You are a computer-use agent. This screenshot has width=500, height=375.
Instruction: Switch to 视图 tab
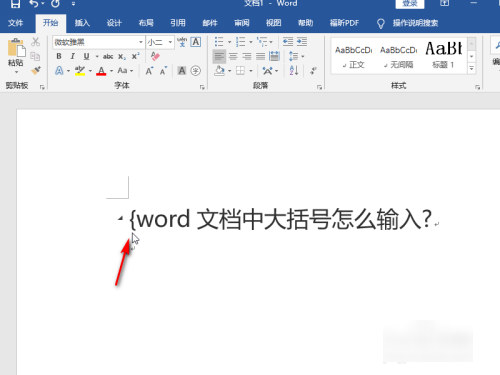point(274,23)
